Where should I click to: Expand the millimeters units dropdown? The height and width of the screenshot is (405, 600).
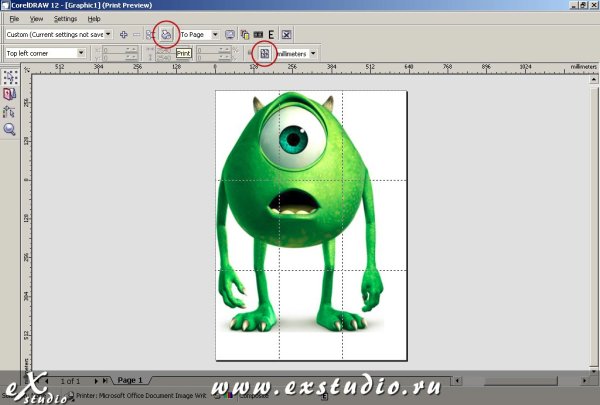(313, 54)
